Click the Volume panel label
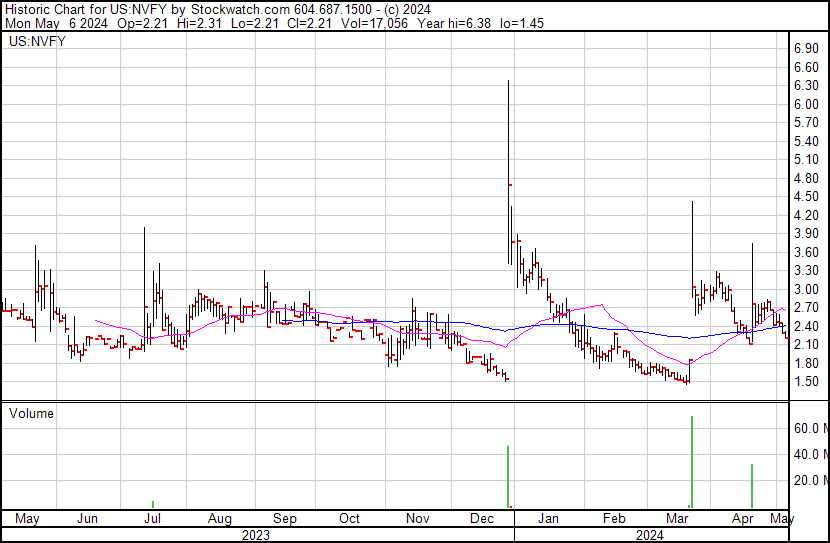This screenshot has height=543, width=830. pos(30,413)
